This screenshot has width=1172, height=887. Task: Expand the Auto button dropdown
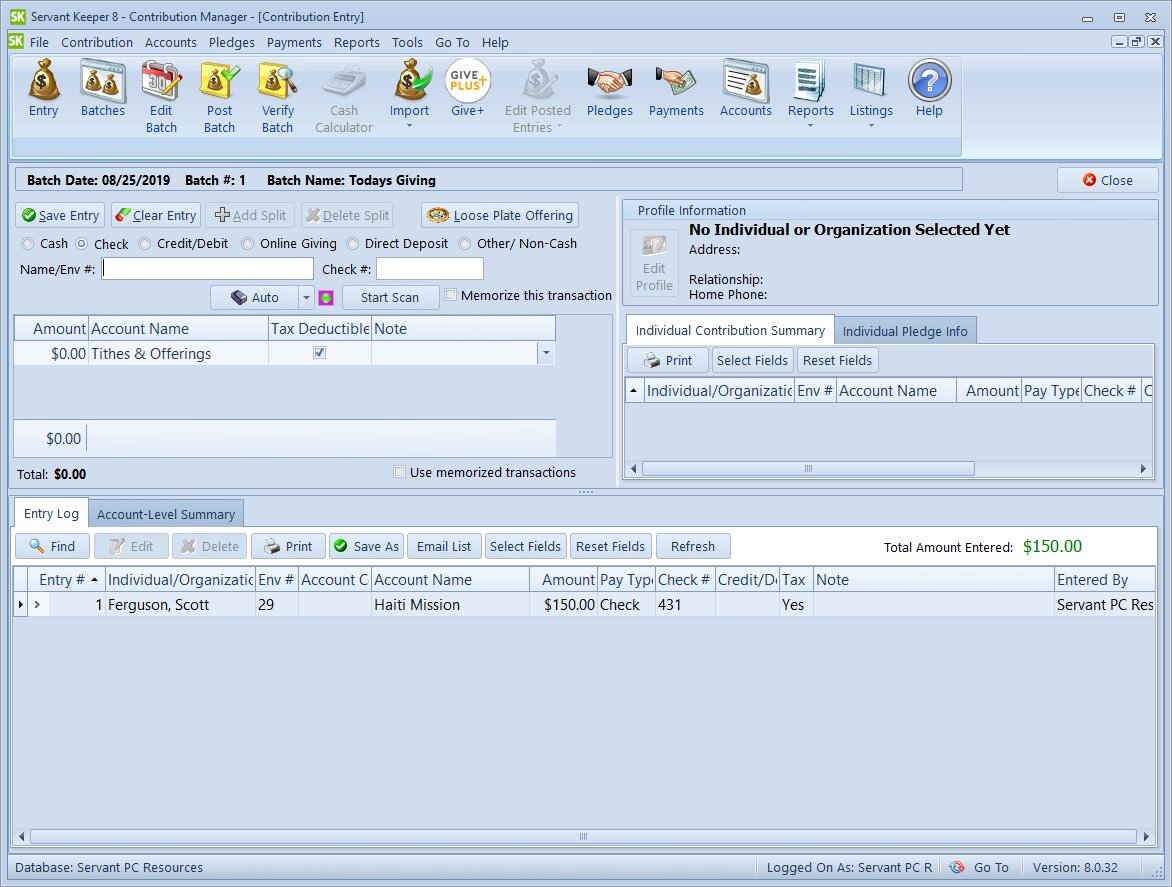click(304, 297)
